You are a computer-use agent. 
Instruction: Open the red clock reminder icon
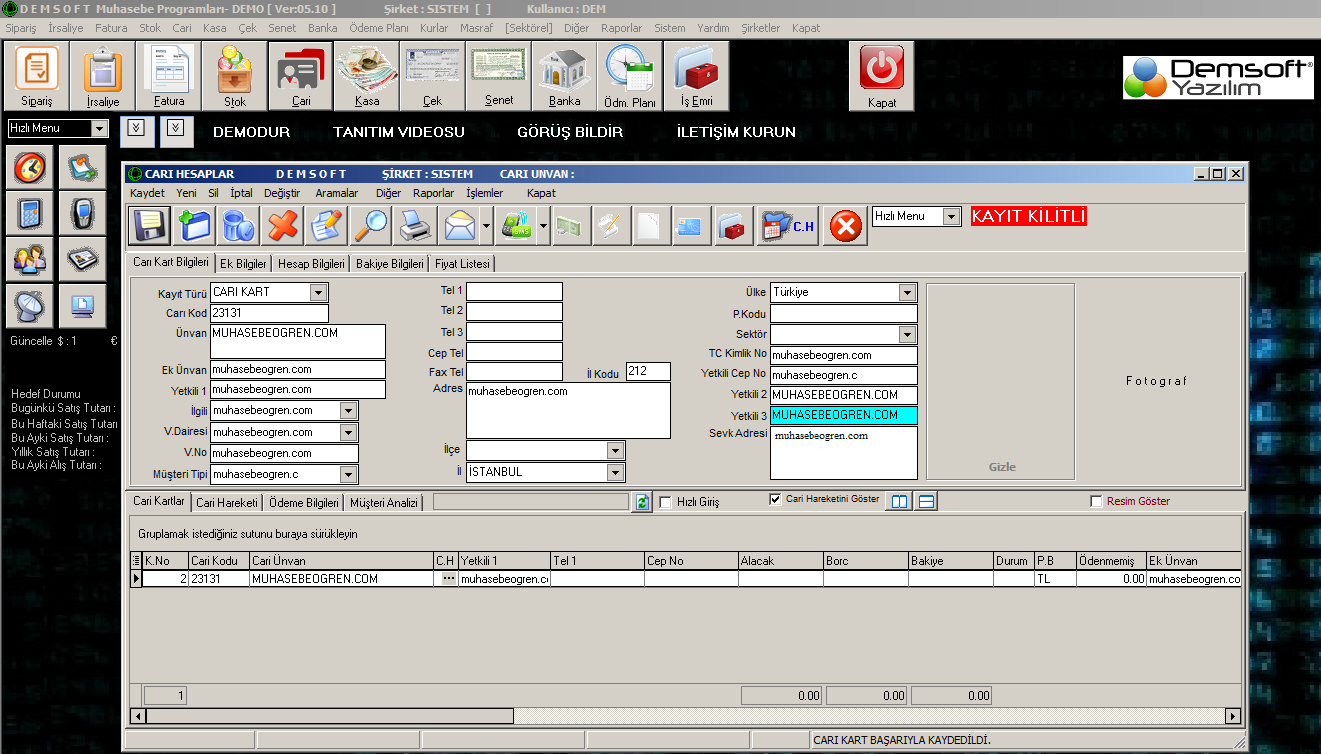(x=29, y=167)
